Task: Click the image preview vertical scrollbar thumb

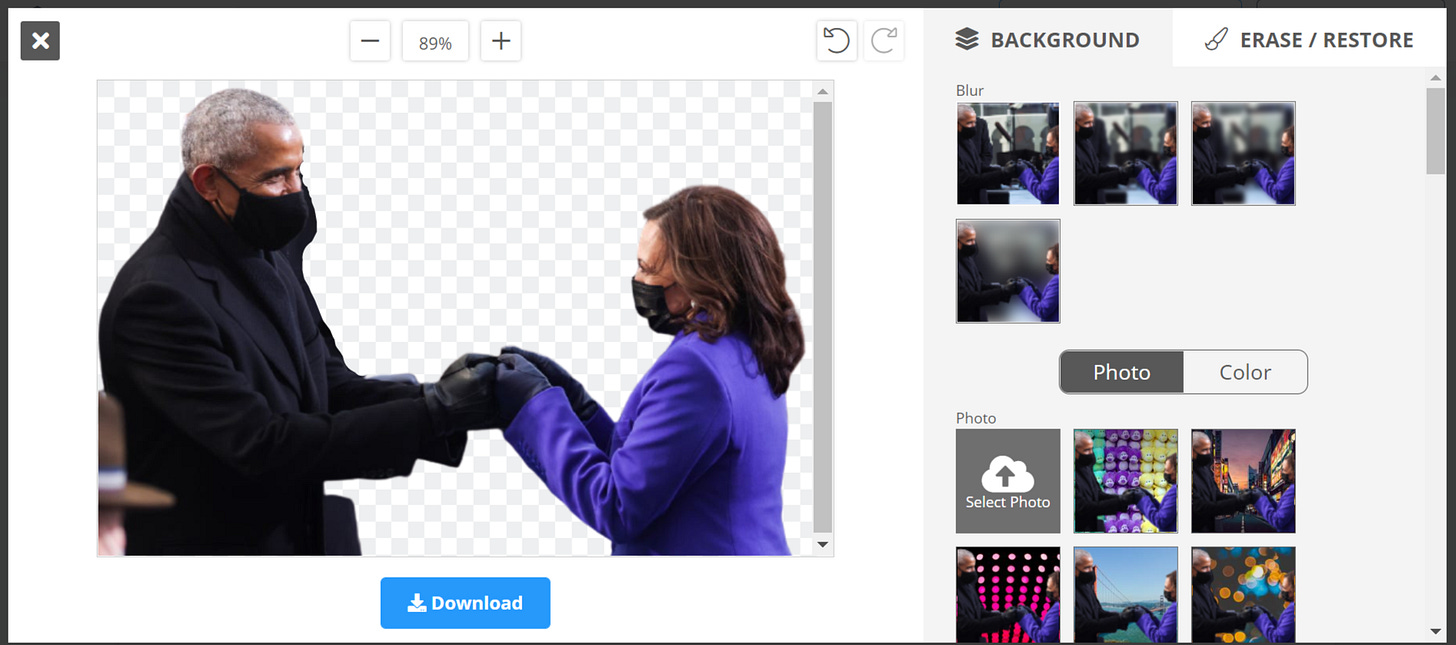Action: 822,317
